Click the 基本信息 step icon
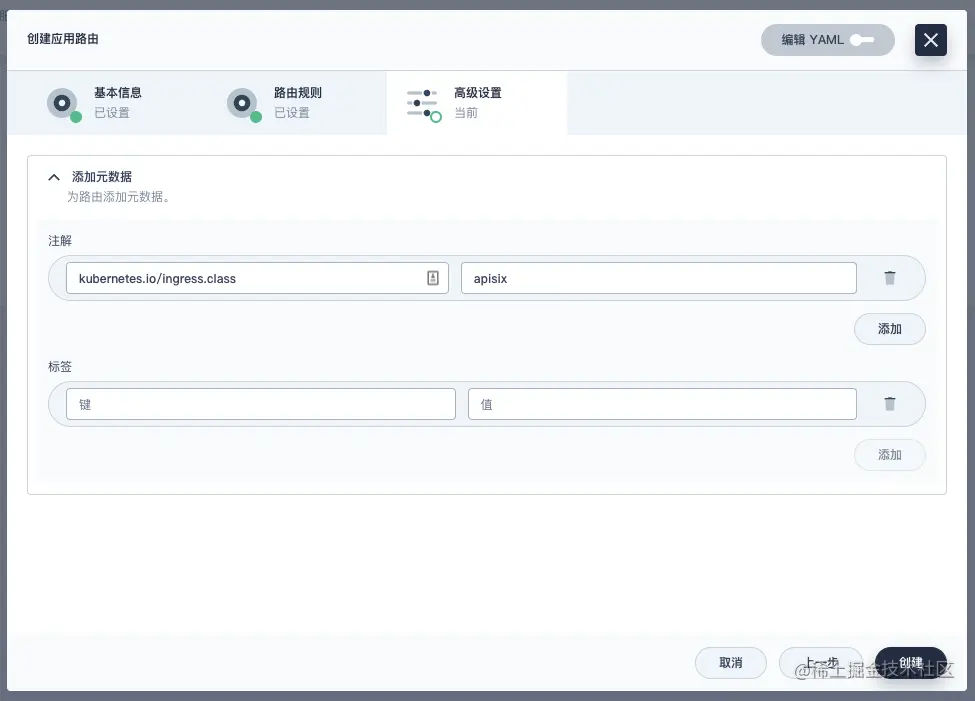The width and height of the screenshot is (975, 701). (63, 104)
